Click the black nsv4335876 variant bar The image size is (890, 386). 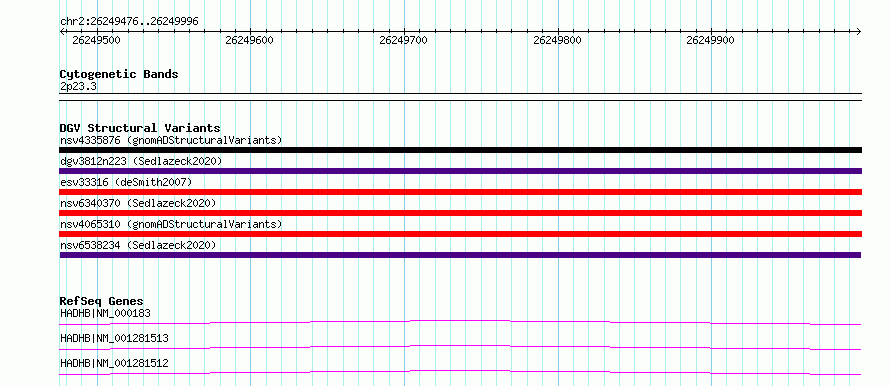coord(460,150)
